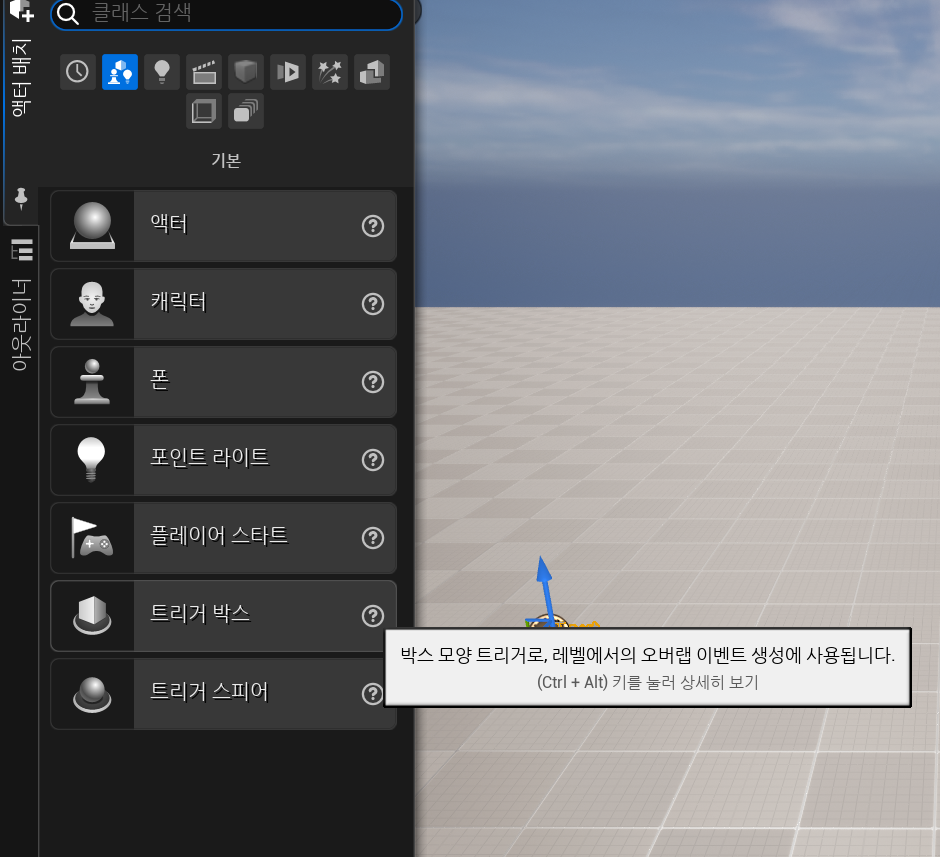The height and width of the screenshot is (857, 940).
Task: Select the Geometry stacked-blocks category icon
Action: (372, 72)
